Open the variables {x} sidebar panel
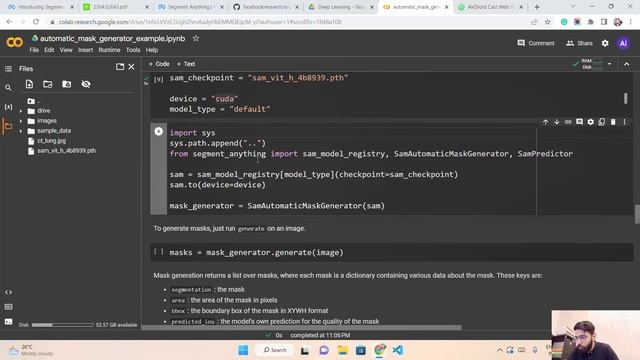This screenshot has width=640, height=360. tap(8, 107)
